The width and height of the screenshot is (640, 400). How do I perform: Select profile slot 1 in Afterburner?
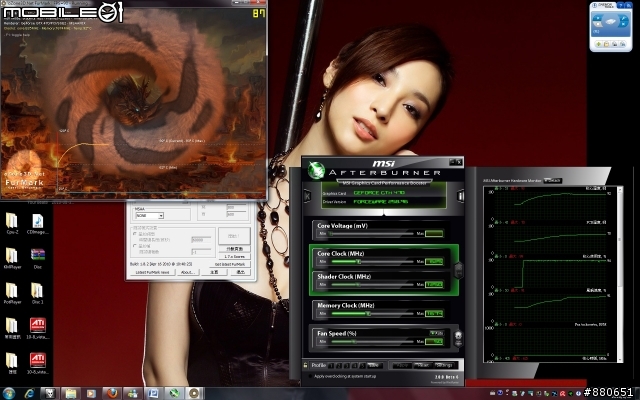(x=331, y=365)
